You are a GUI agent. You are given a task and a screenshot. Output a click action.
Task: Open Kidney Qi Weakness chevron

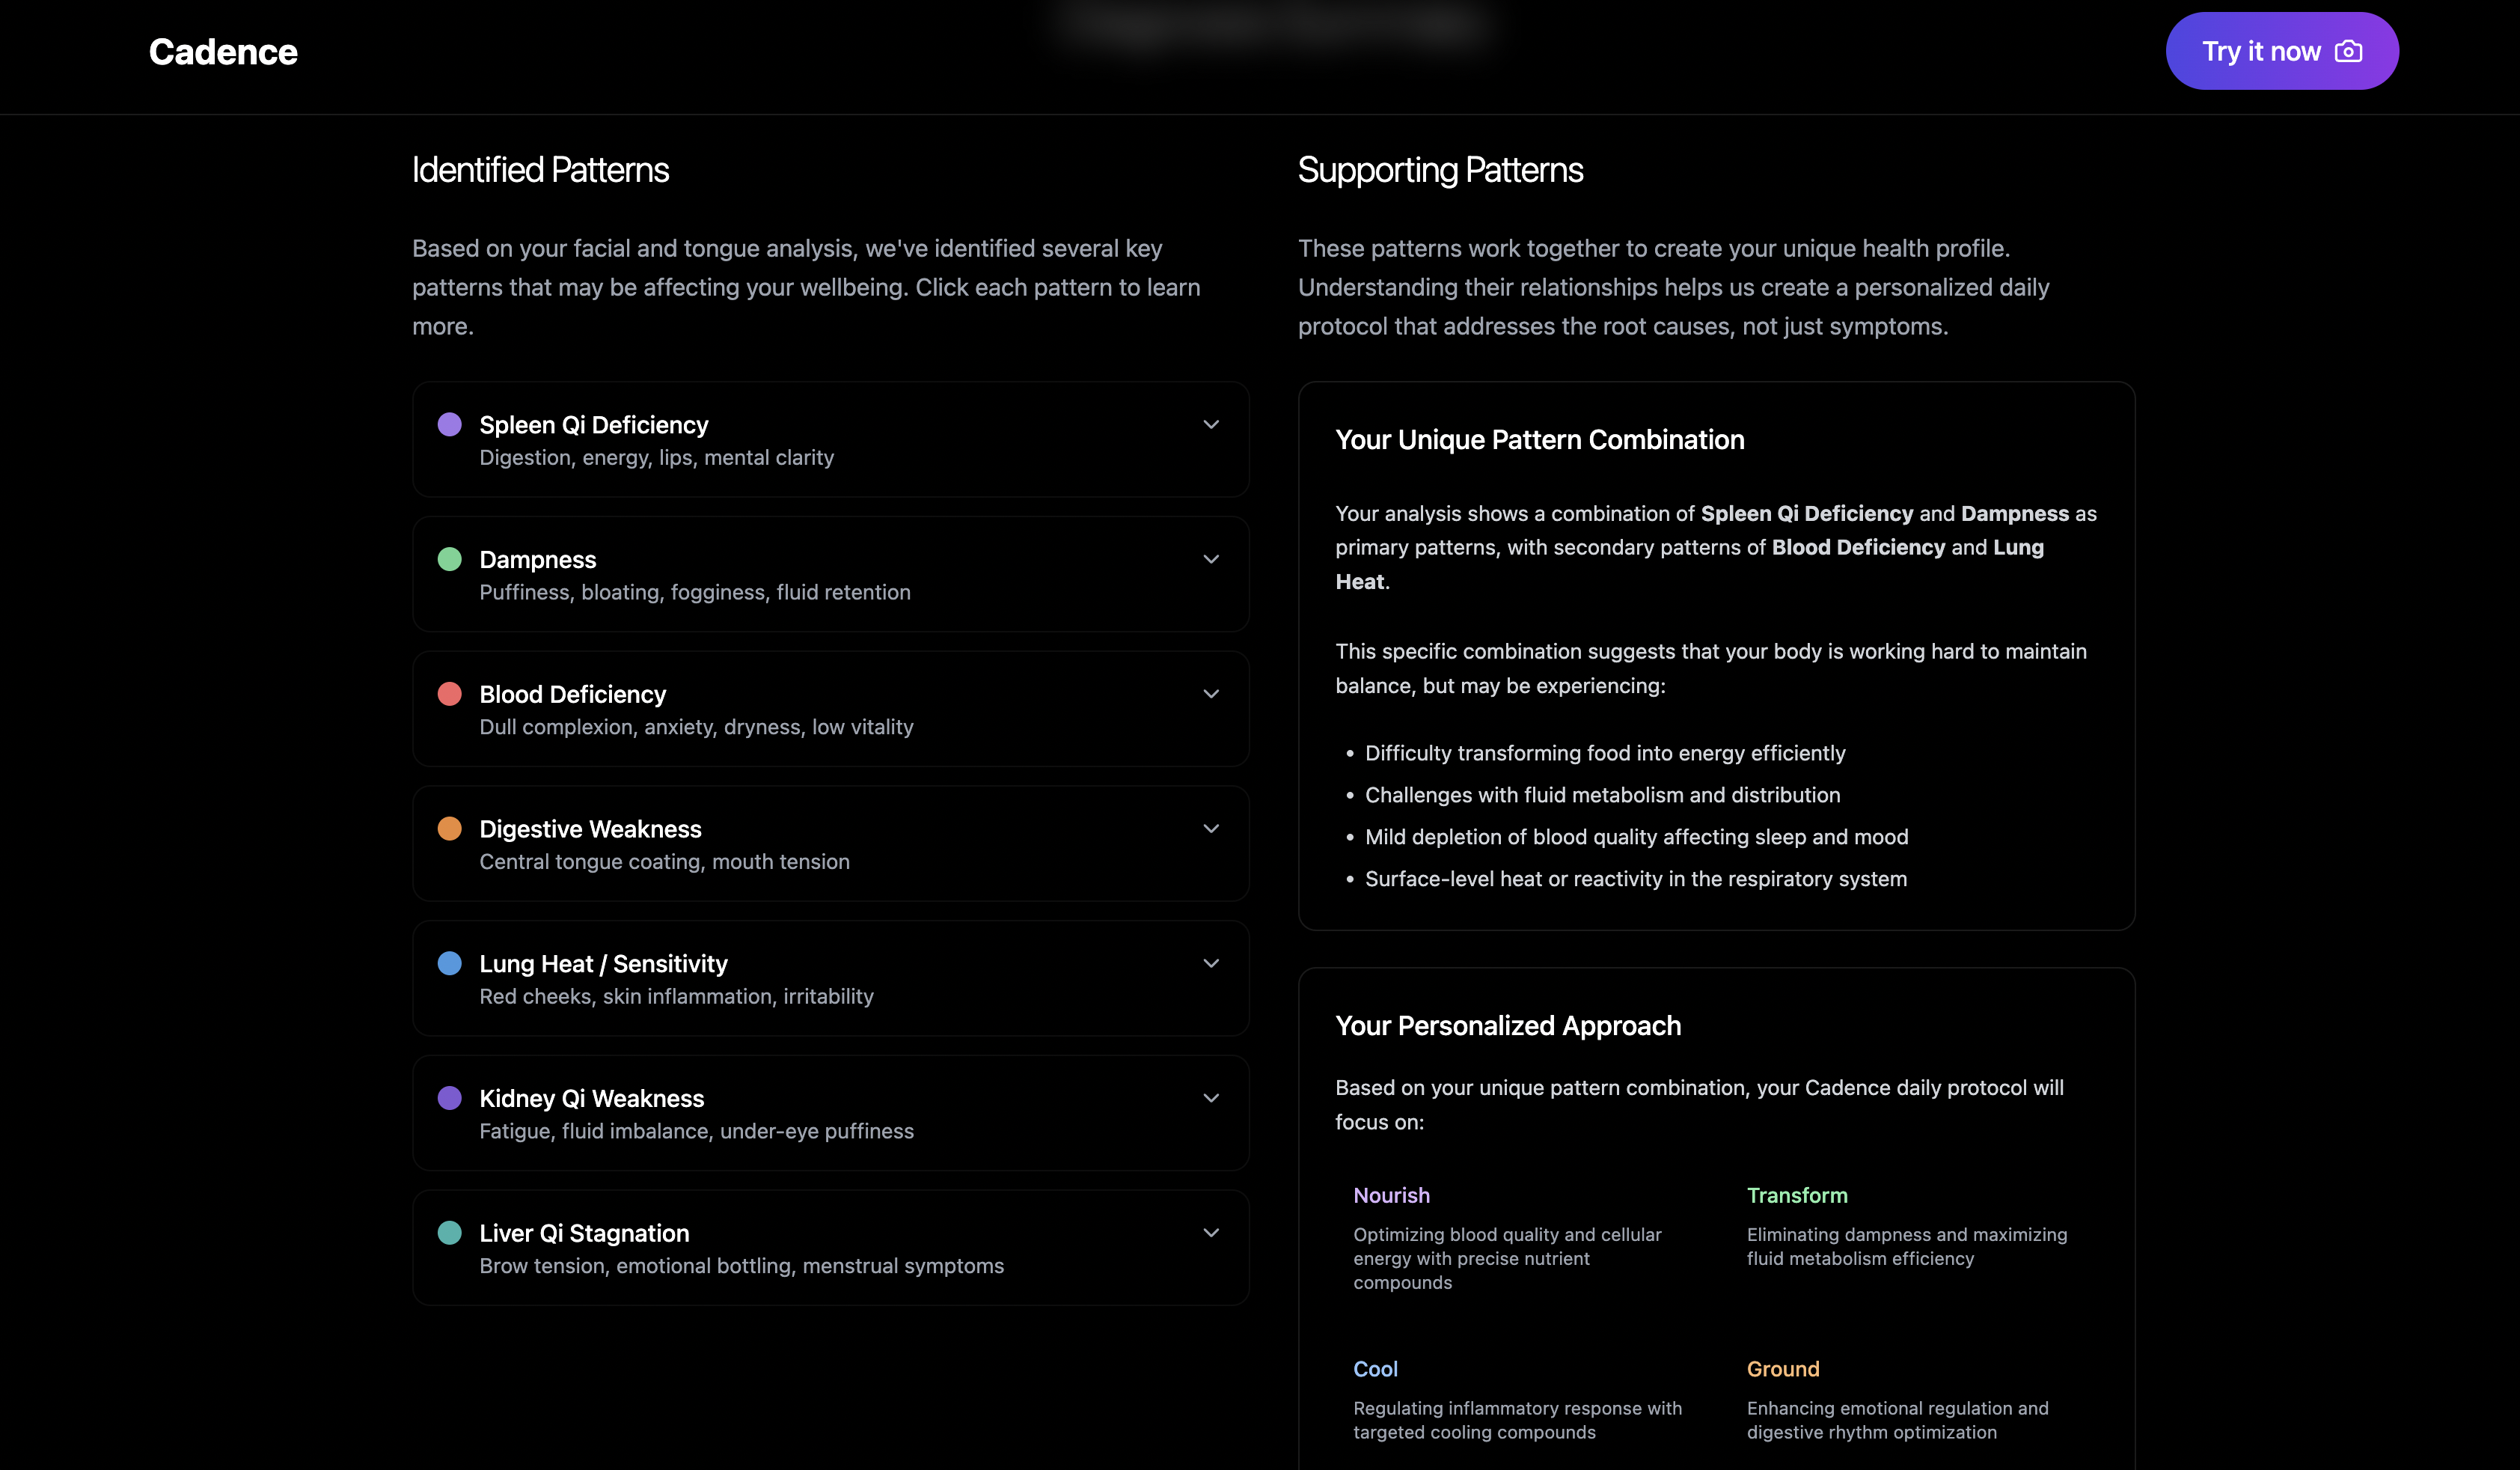tap(1210, 1098)
